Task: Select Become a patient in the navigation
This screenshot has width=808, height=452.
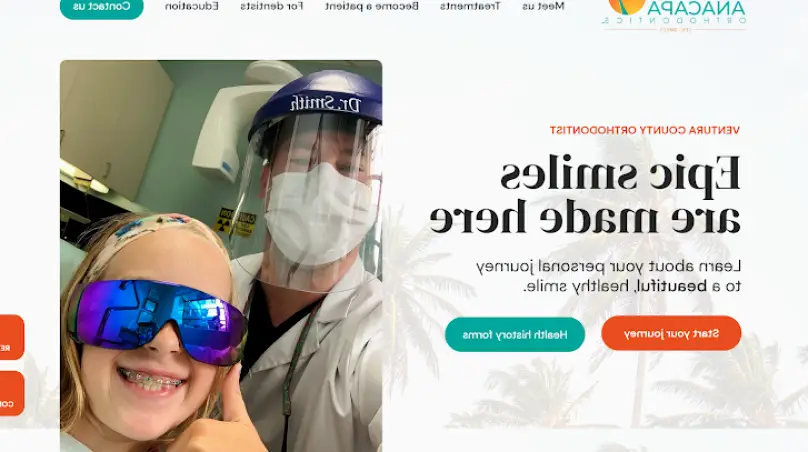Action: 372,6
